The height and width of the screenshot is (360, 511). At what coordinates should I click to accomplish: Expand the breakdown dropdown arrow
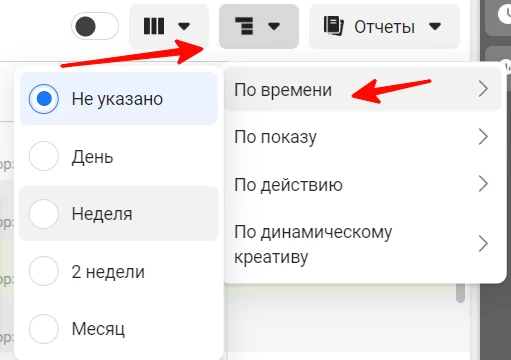274,26
